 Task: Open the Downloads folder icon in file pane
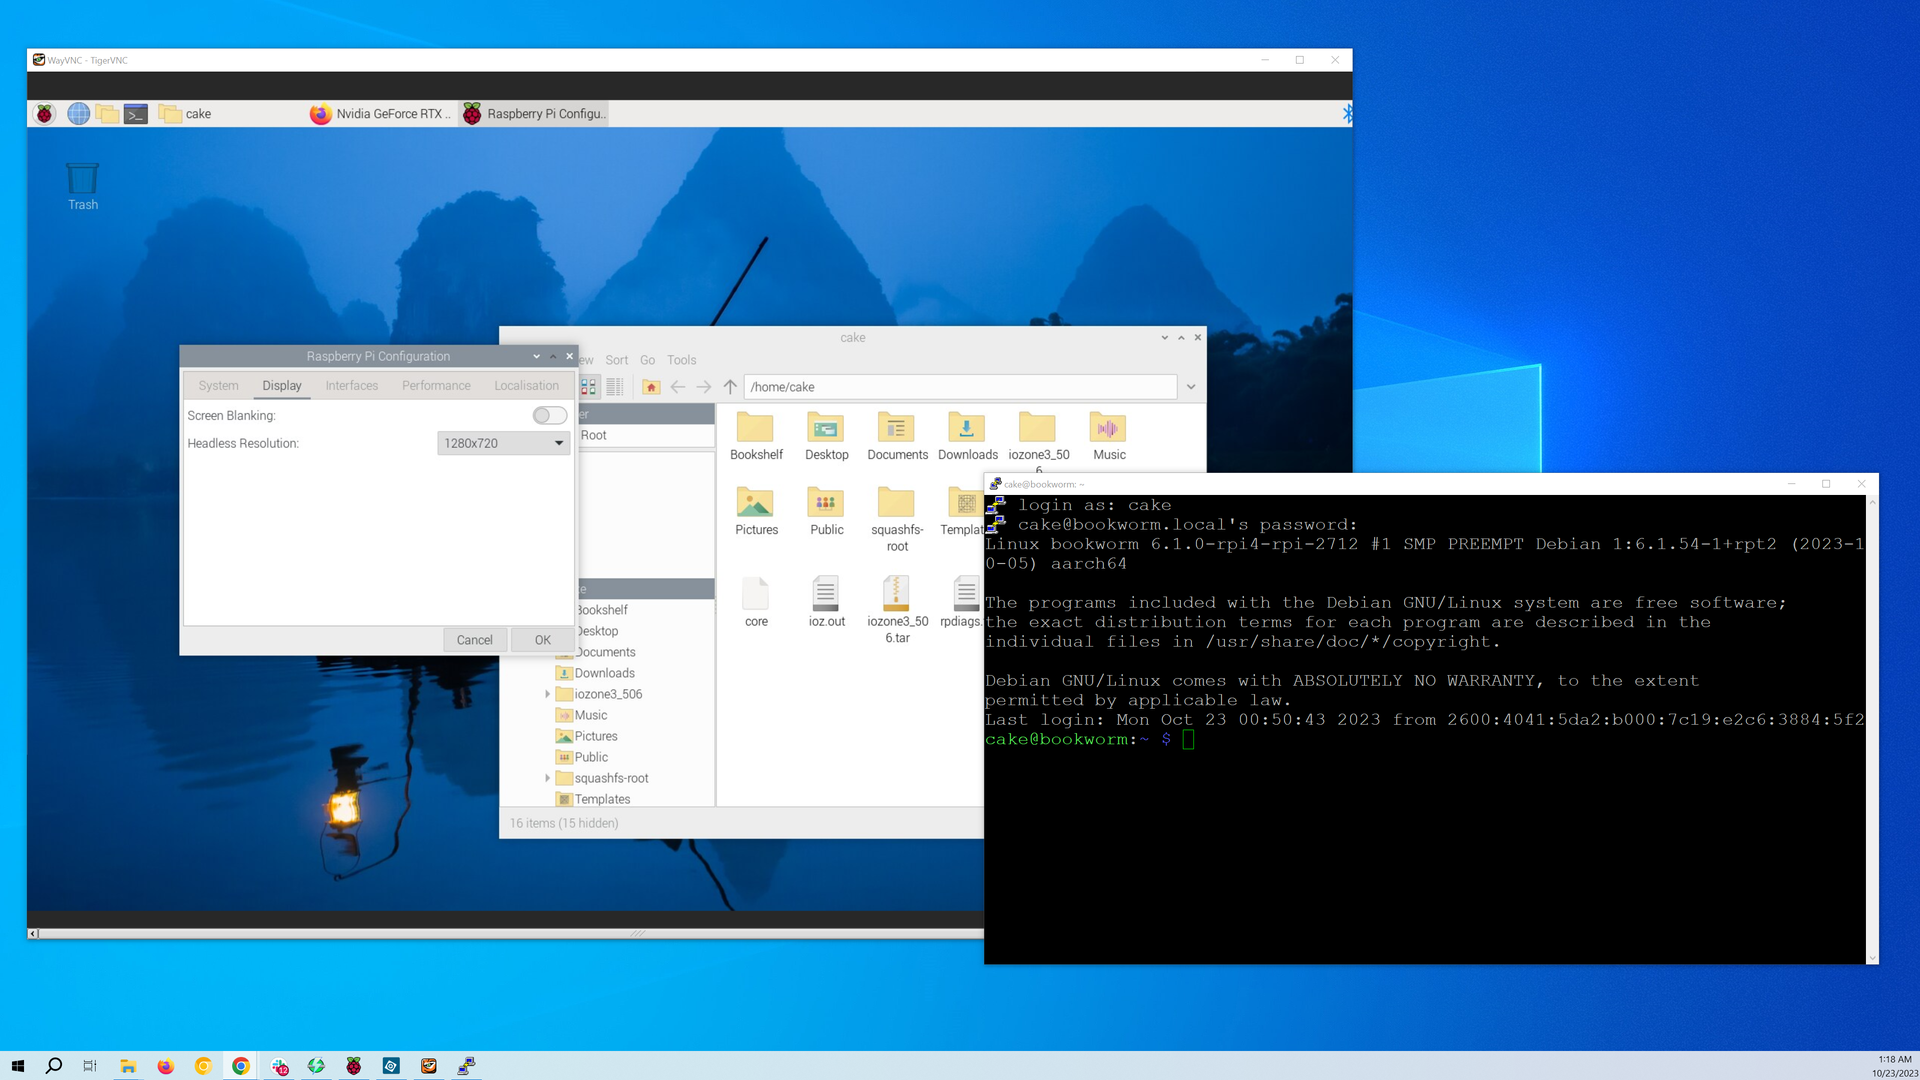pyautogui.click(x=967, y=436)
